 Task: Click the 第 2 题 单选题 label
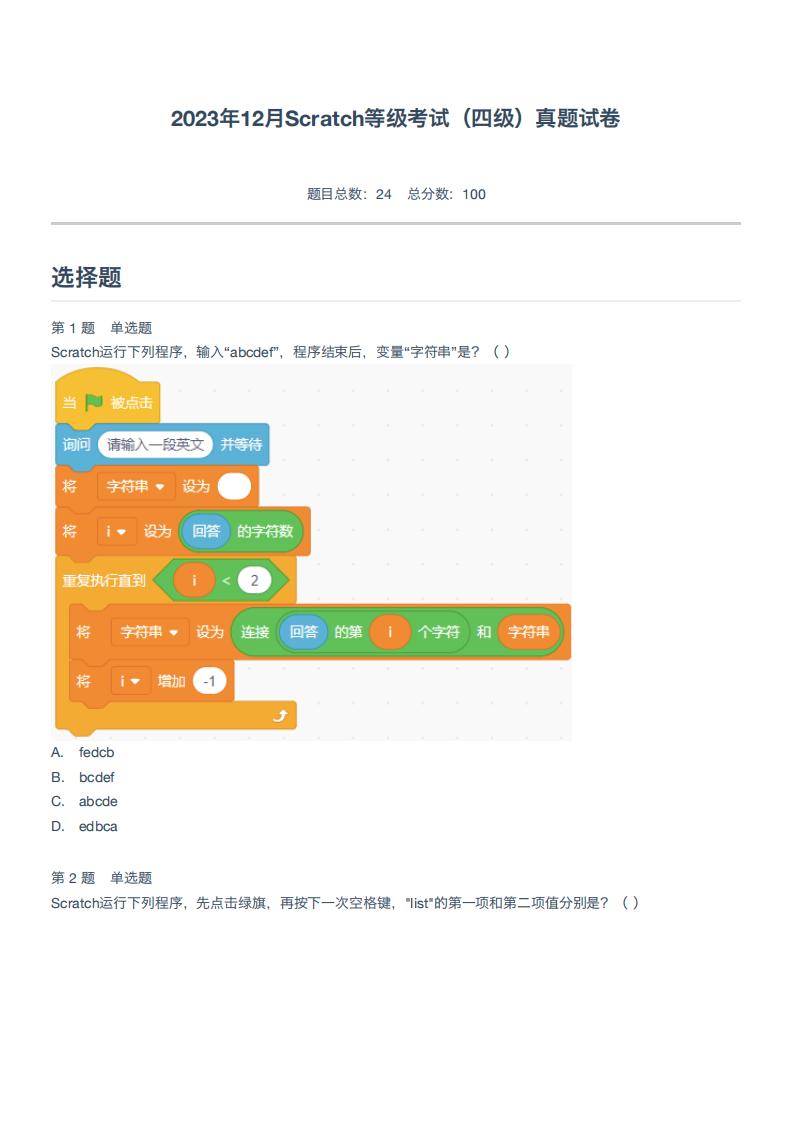pyautogui.click(x=102, y=879)
